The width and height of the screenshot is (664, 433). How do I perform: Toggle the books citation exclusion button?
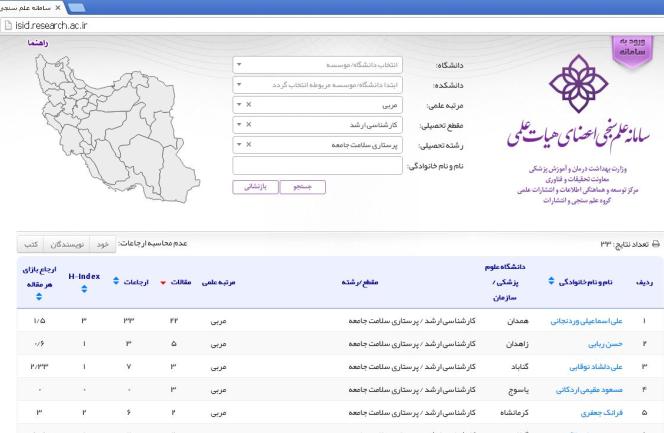pyautogui.click(x=31, y=244)
